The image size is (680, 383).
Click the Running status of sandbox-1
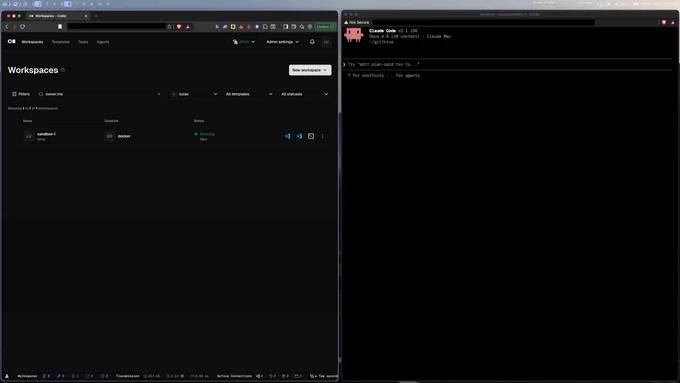(205, 134)
